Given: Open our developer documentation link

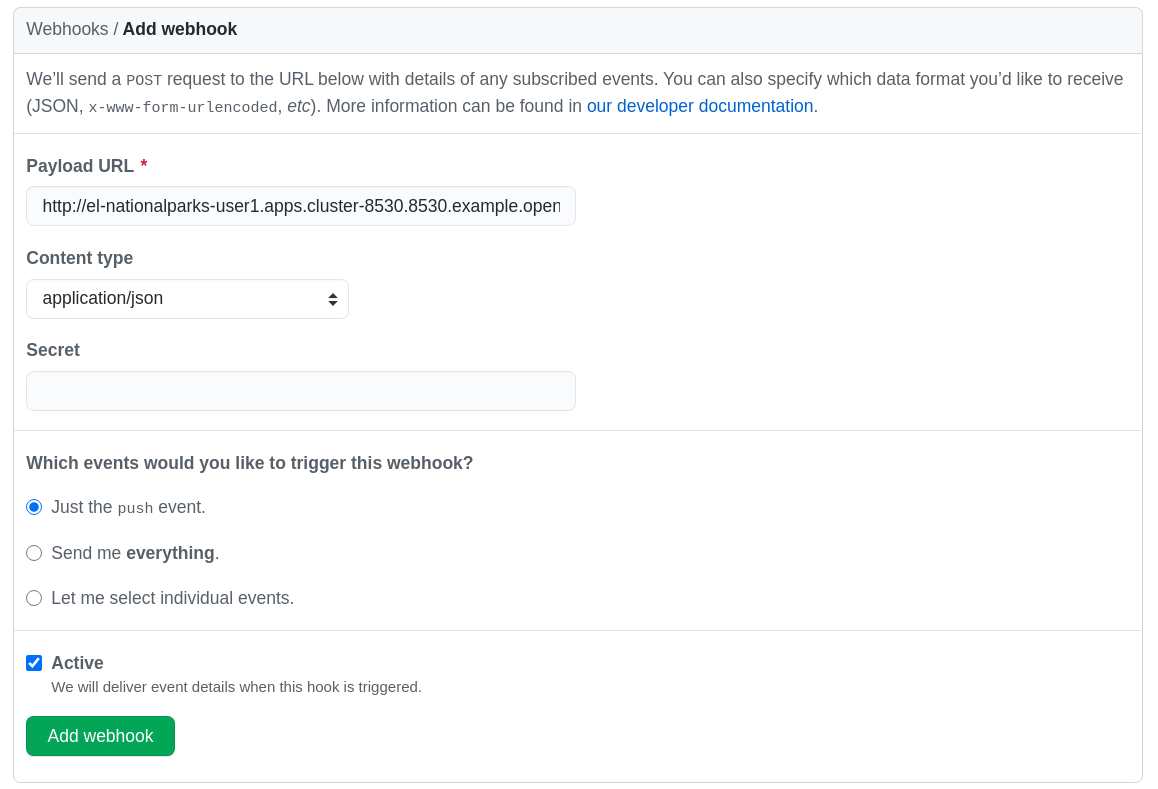Looking at the screenshot, I should click(x=699, y=106).
